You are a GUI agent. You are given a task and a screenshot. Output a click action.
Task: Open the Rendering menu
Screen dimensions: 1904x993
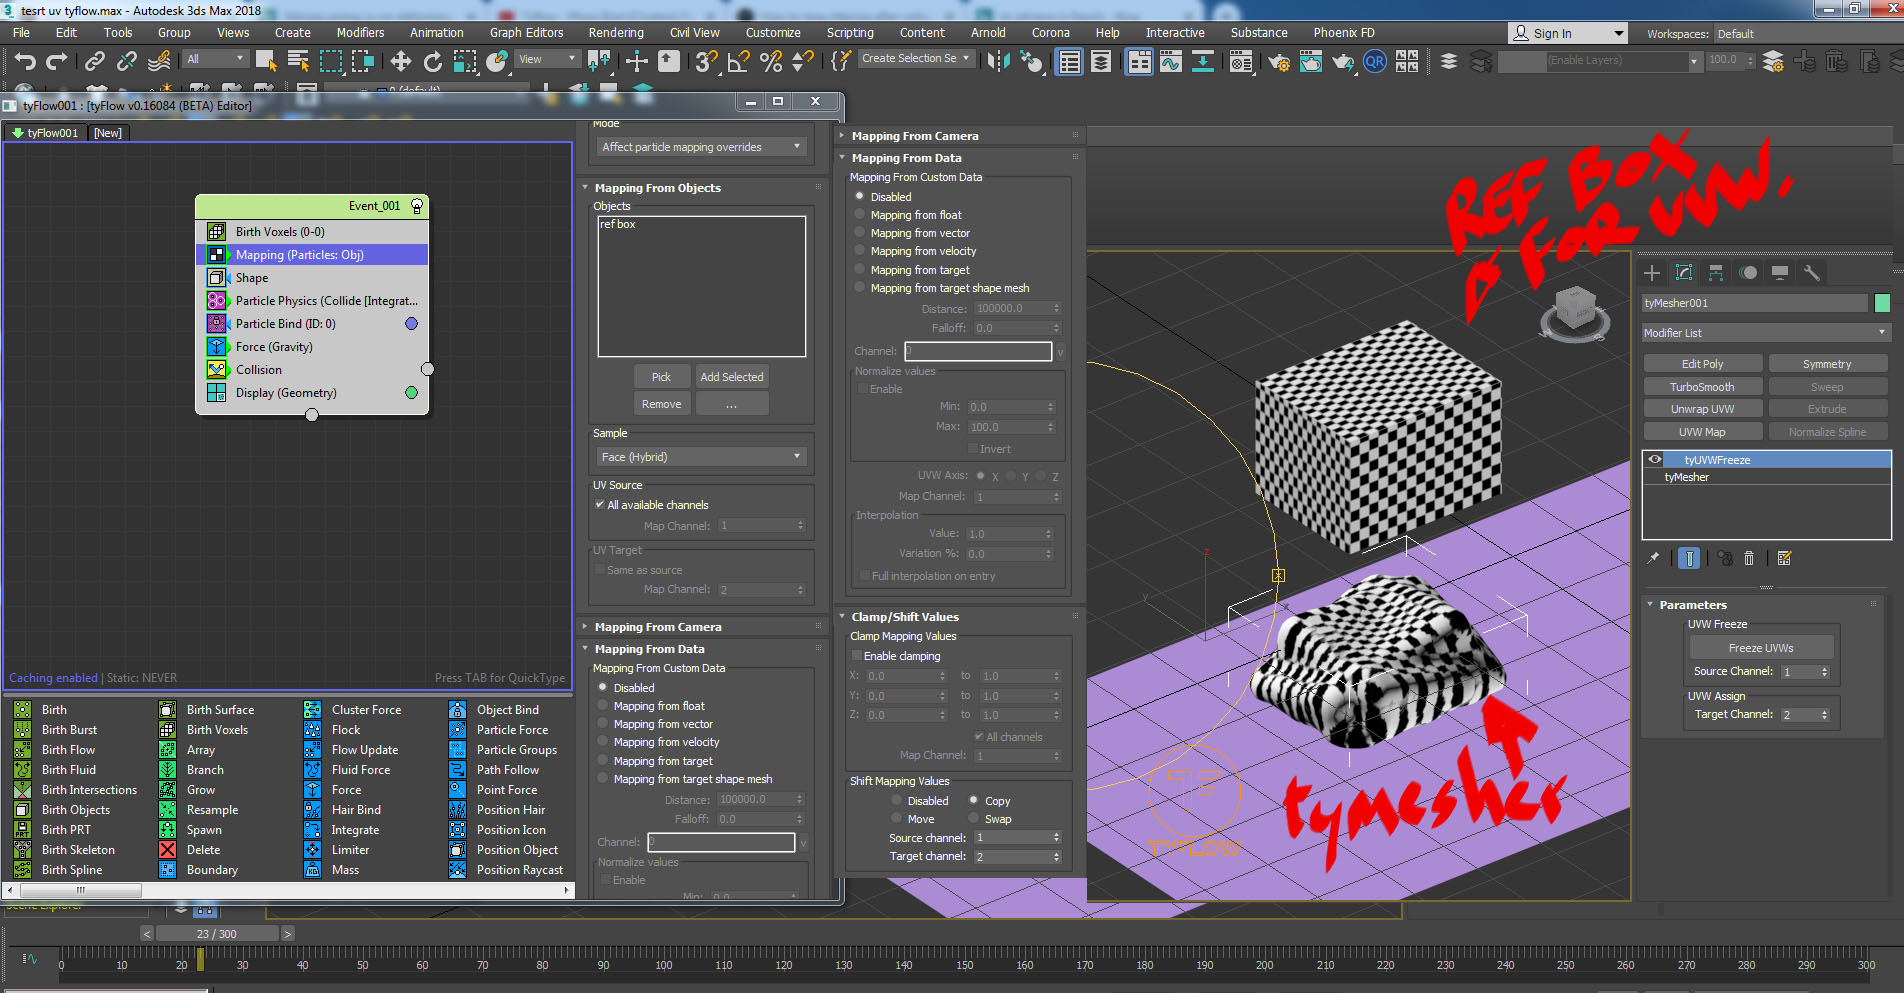click(x=616, y=33)
